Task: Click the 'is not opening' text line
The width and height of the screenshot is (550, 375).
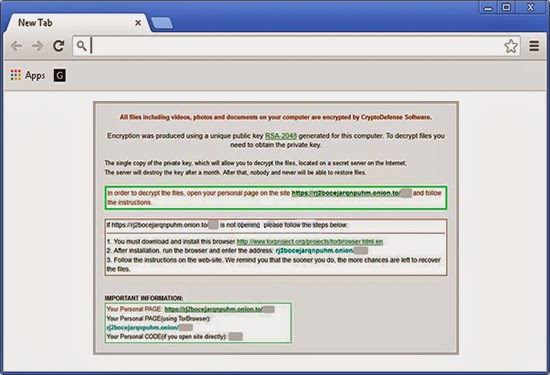Action: (x=227, y=225)
